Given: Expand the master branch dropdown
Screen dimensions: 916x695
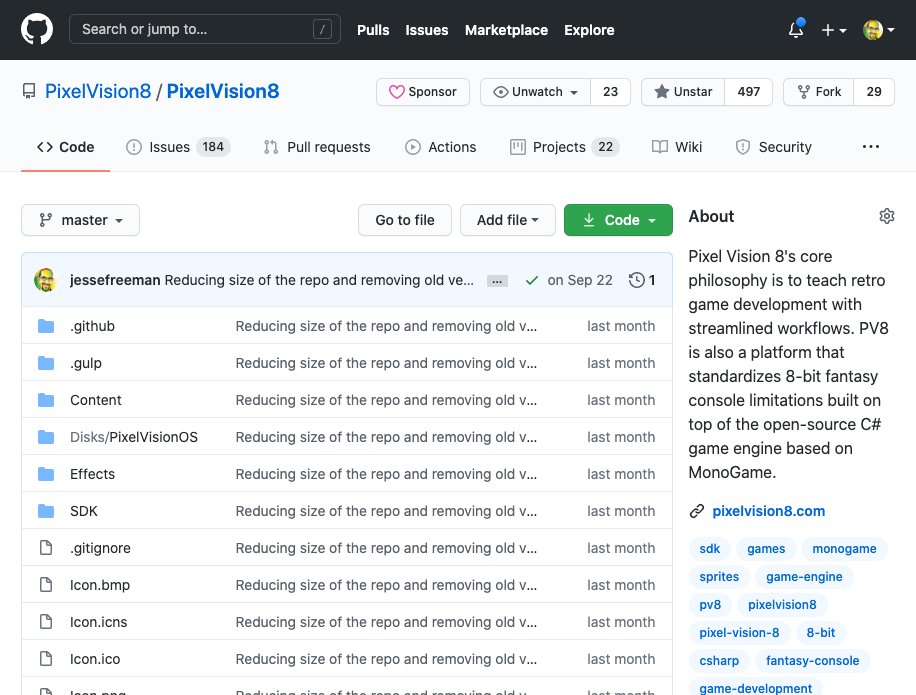Looking at the screenshot, I should [x=81, y=220].
